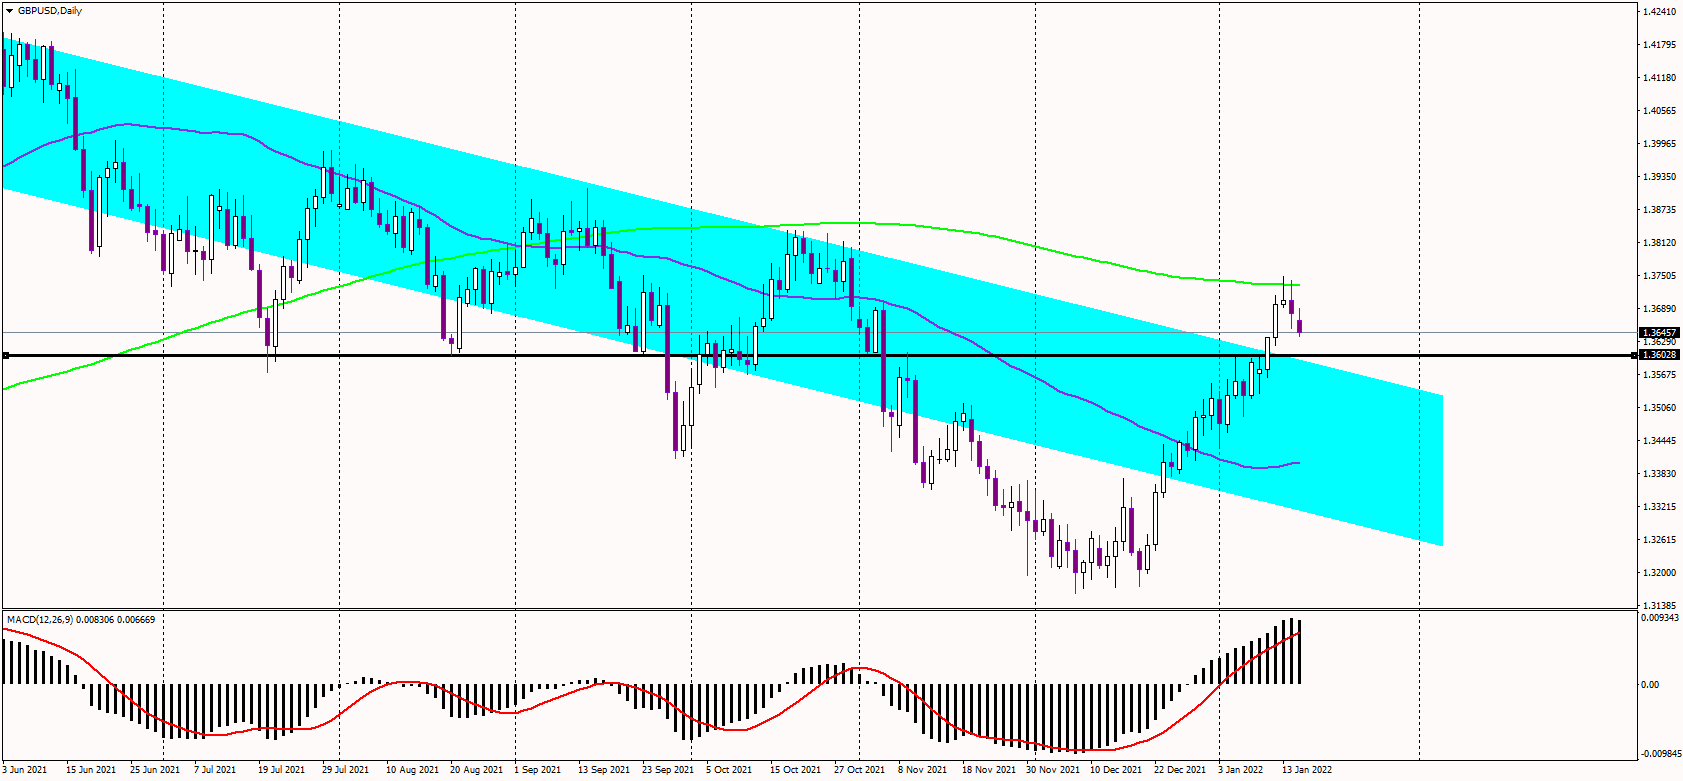Image resolution: width=1683 pixels, height=781 pixels.
Task: Click the 22 Dec 2021 date label
Action: click(x=1180, y=770)
